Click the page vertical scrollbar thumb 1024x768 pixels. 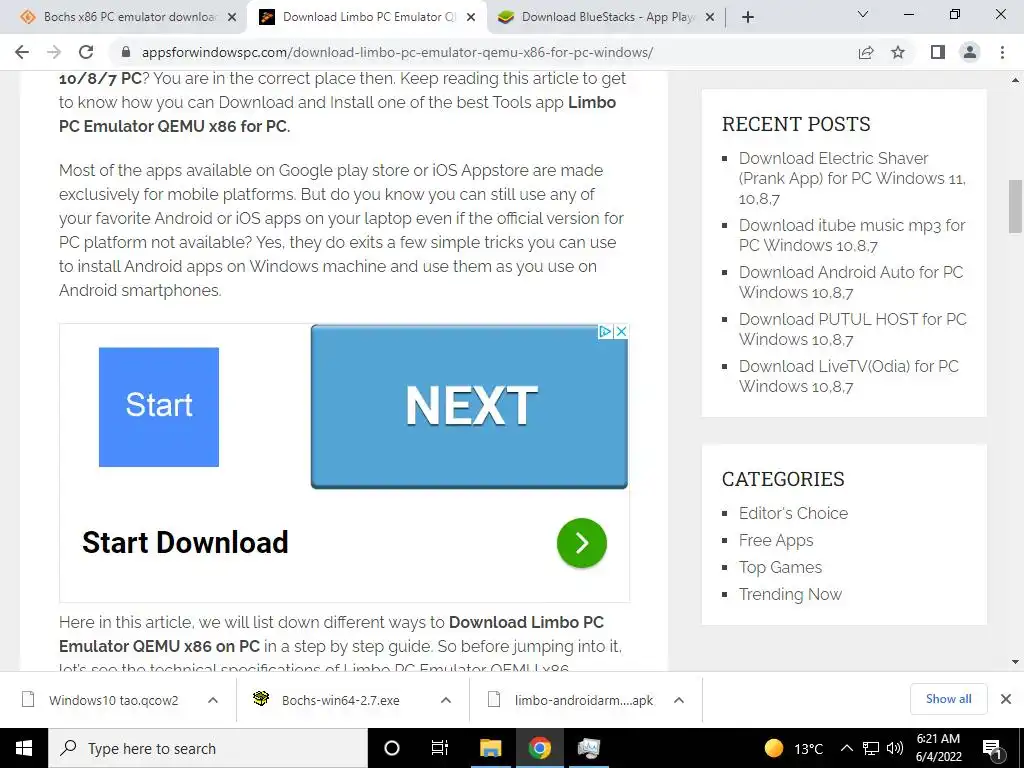tap(1015, 206)
